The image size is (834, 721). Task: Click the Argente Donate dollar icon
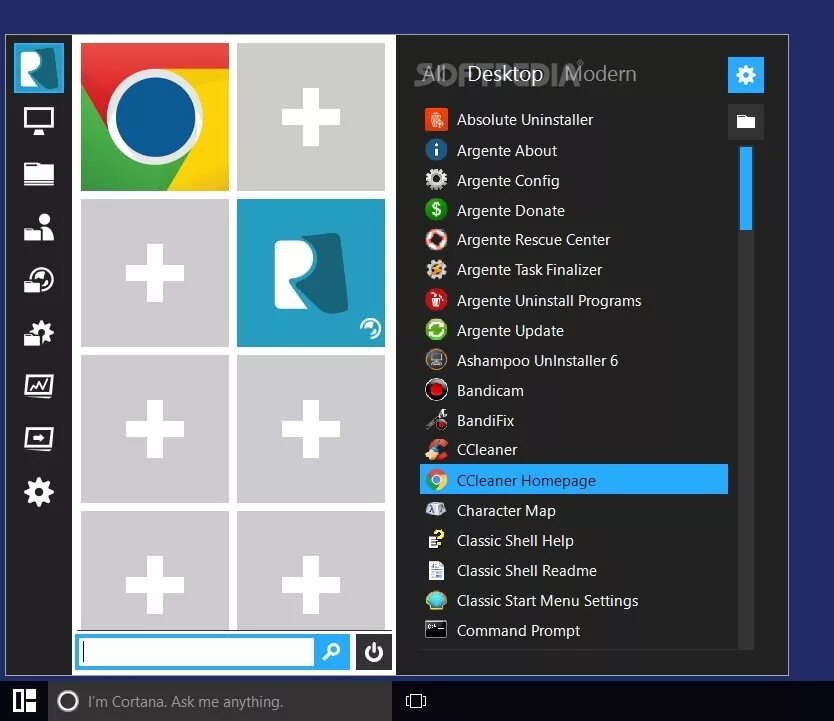tap(436, 209)
